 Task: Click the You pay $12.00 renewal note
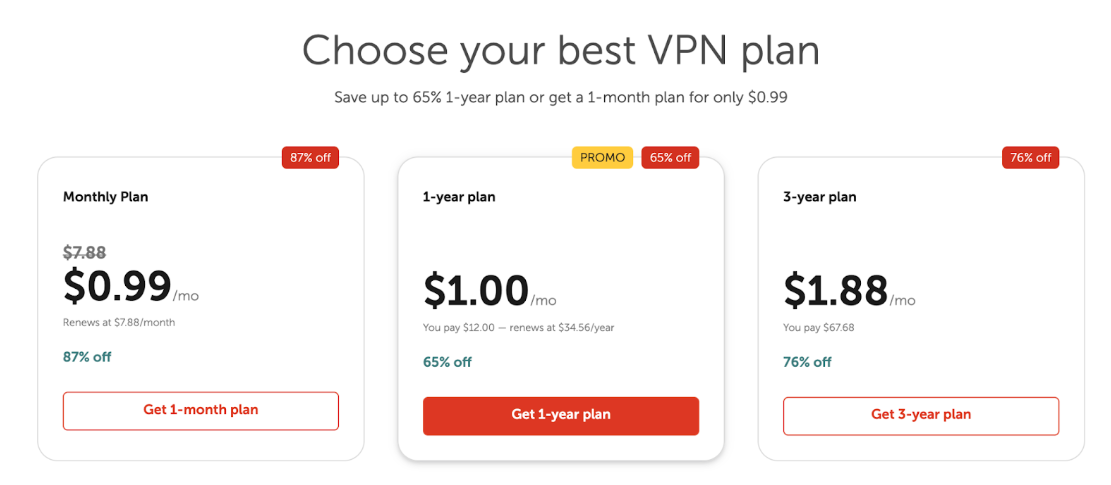[x=516, y=327]
